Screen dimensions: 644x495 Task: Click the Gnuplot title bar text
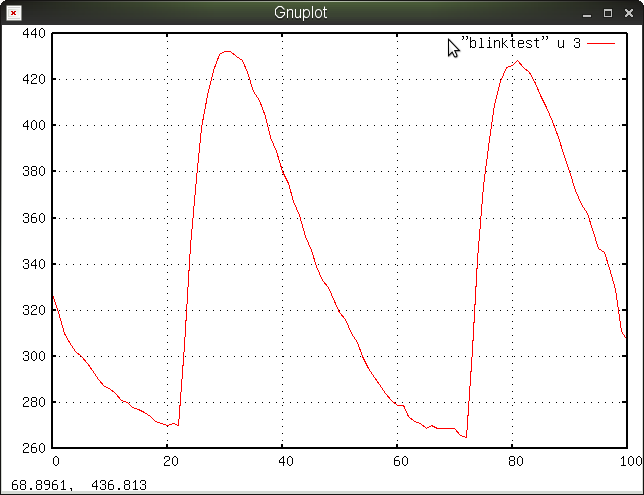[x=300, y=13]
